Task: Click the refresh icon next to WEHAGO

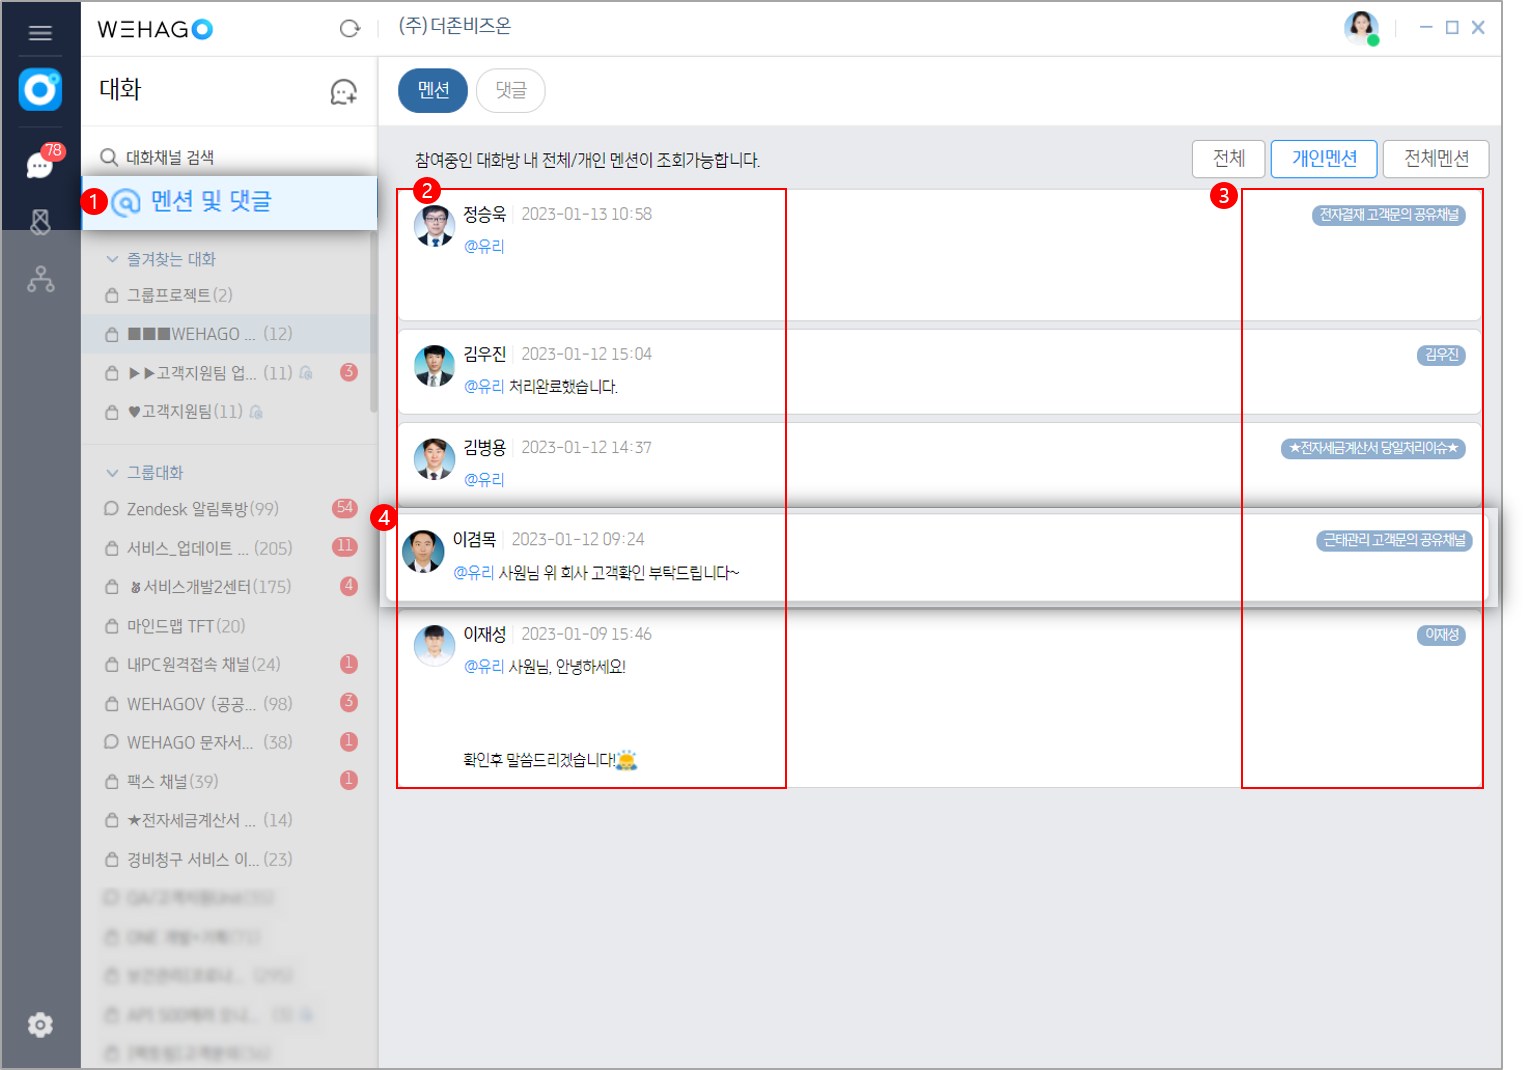Action: click(349, 29)
